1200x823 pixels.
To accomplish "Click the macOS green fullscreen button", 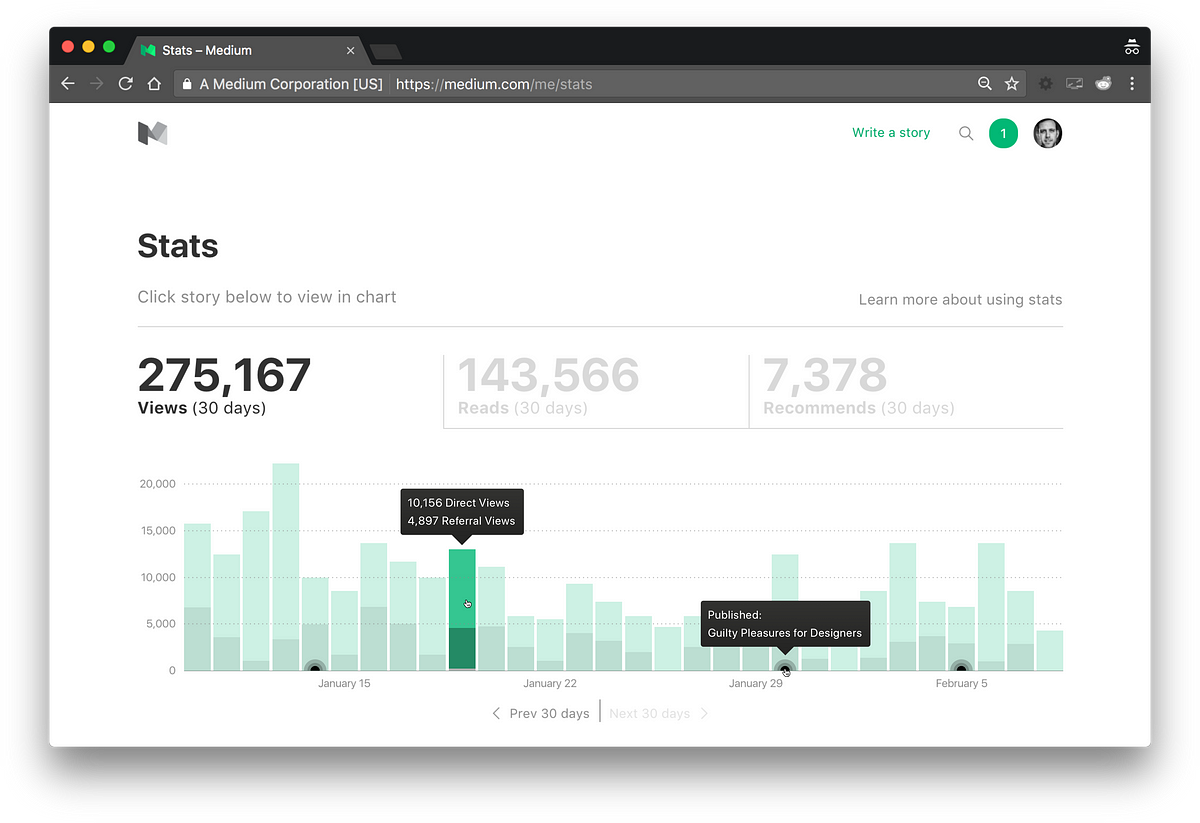I will [x=109, y=47].
